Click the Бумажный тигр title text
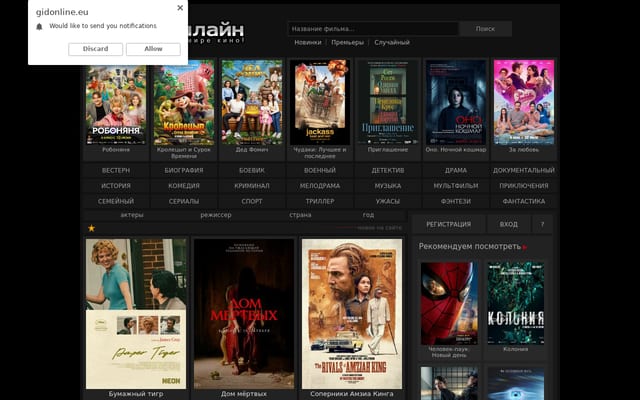The image size is (640, 400). pos(136,394)
